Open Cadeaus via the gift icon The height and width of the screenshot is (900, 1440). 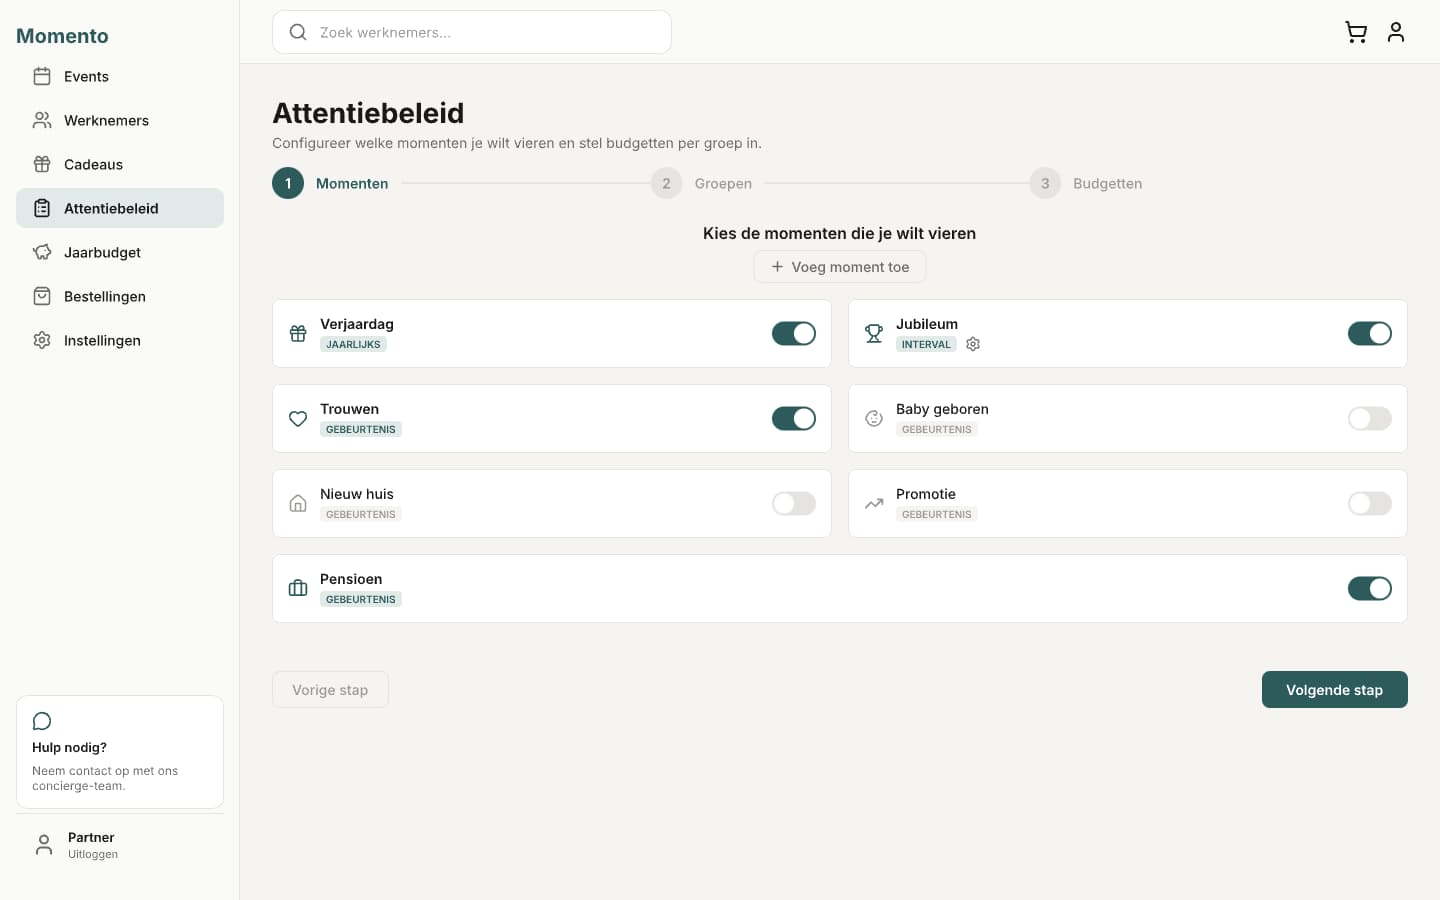(42, 164)
